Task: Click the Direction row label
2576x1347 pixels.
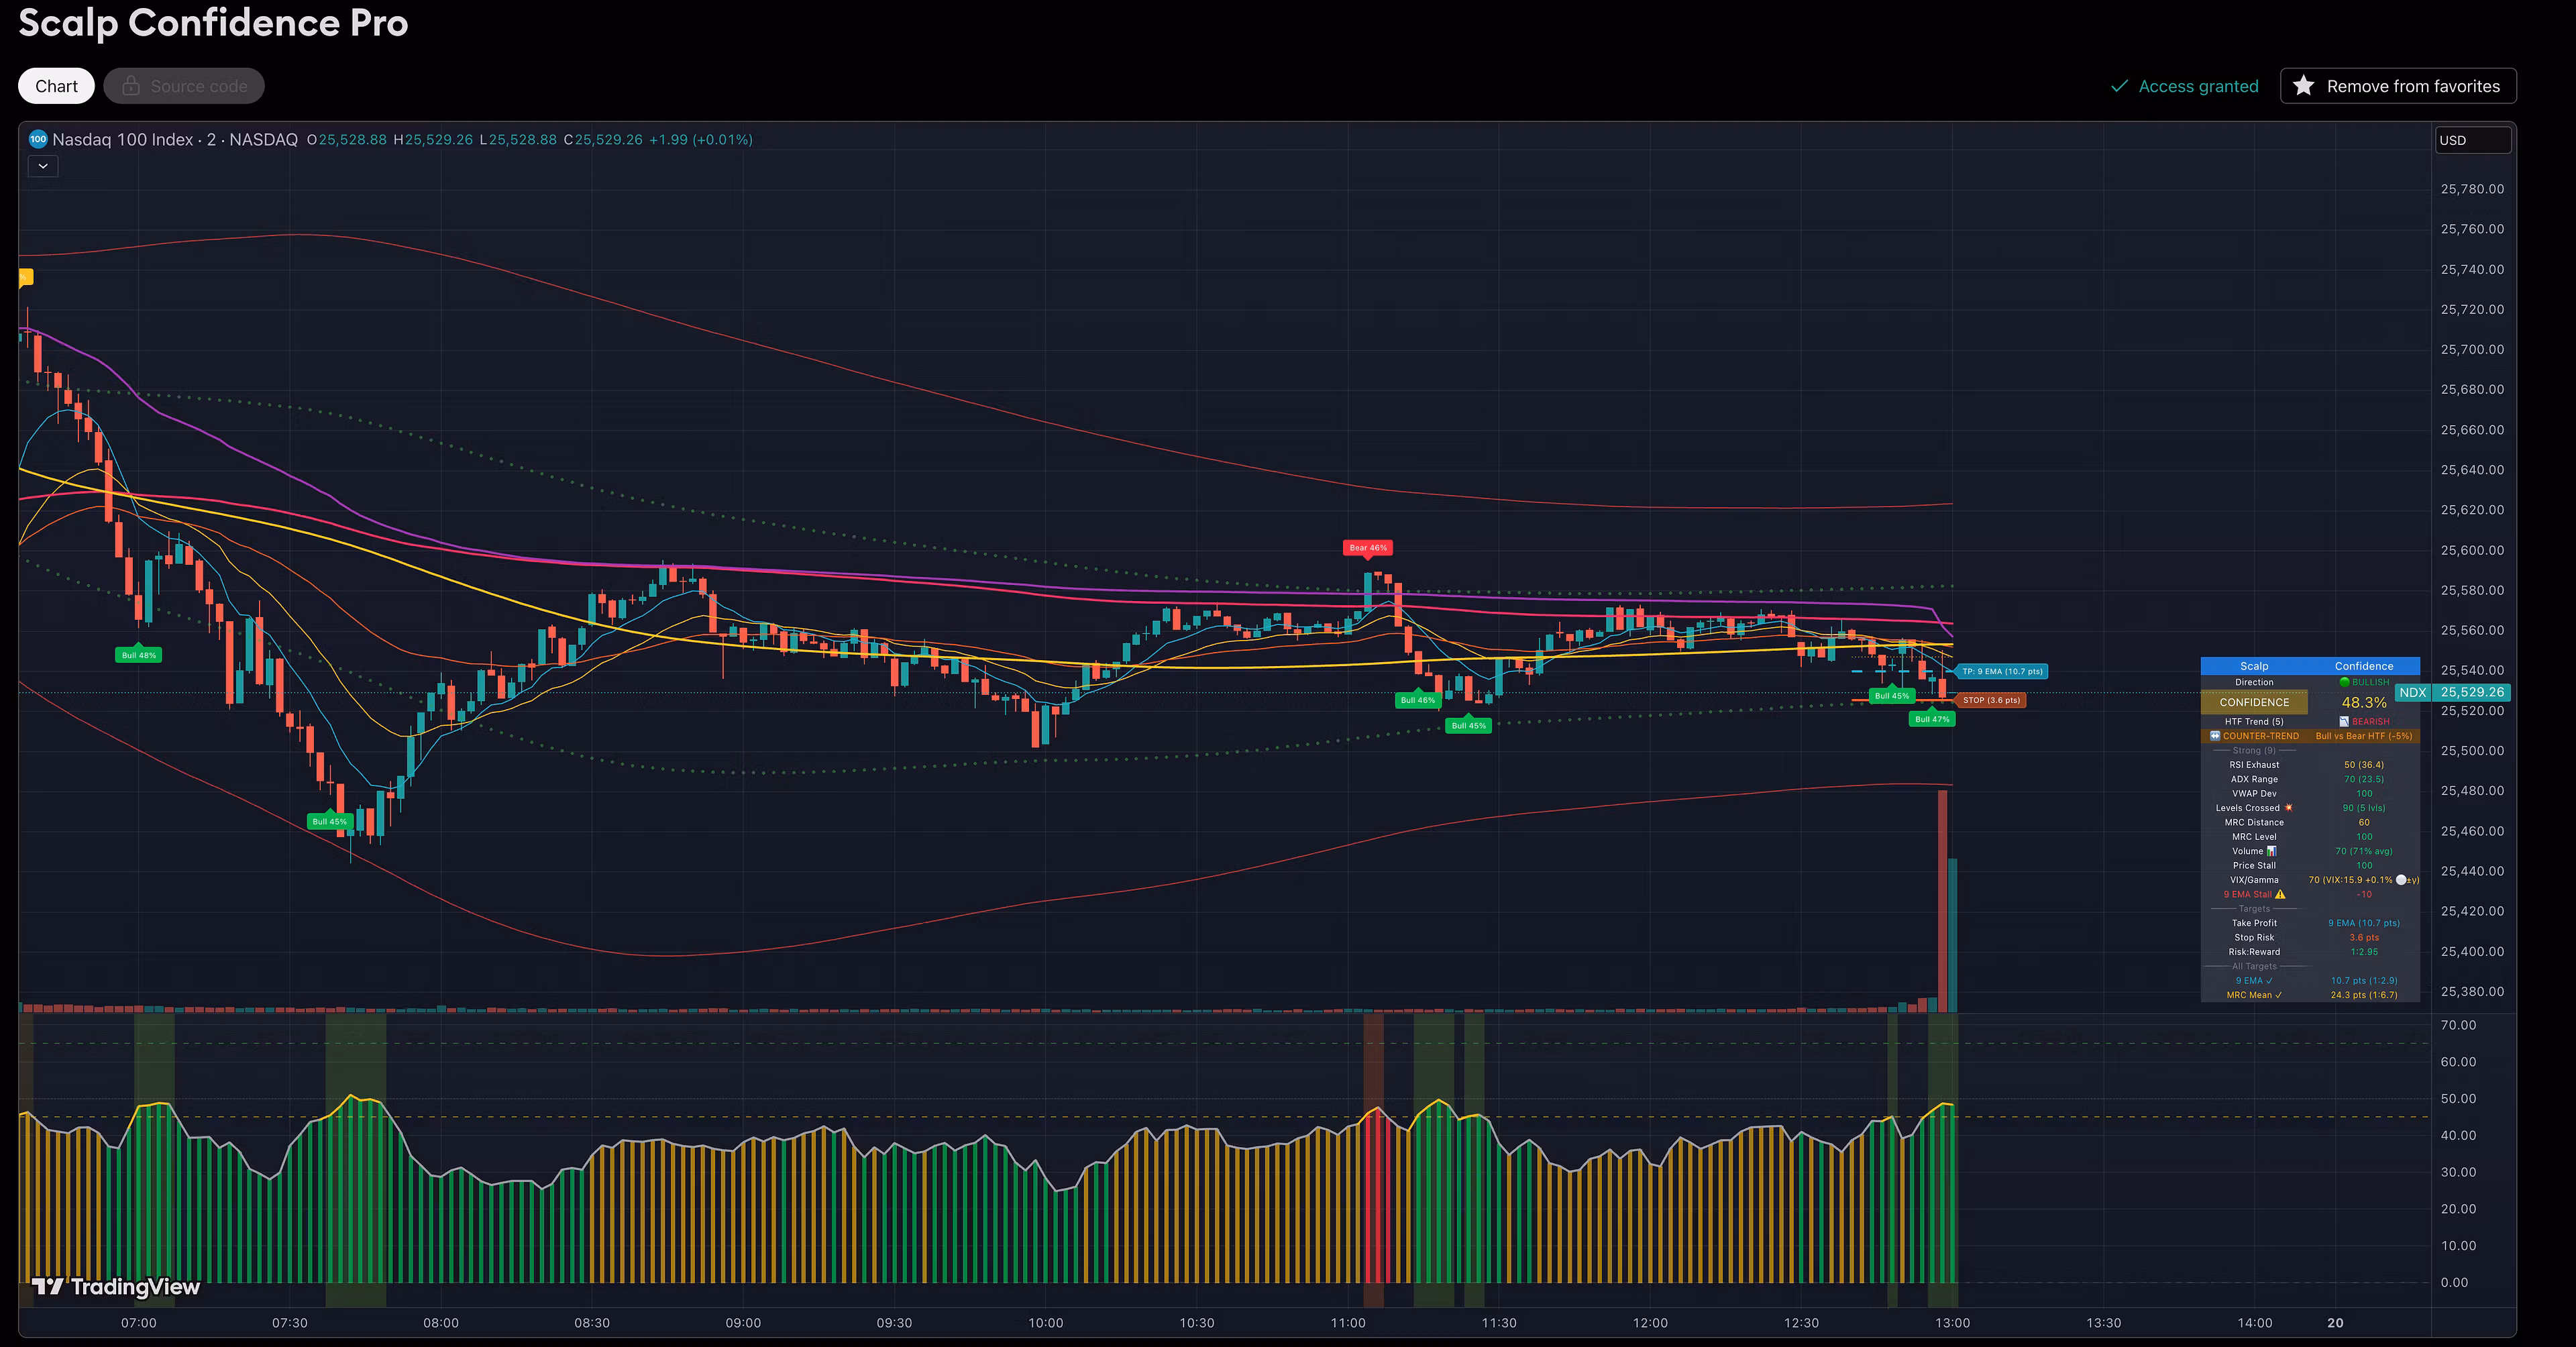Action: (x=2254, y=682)
